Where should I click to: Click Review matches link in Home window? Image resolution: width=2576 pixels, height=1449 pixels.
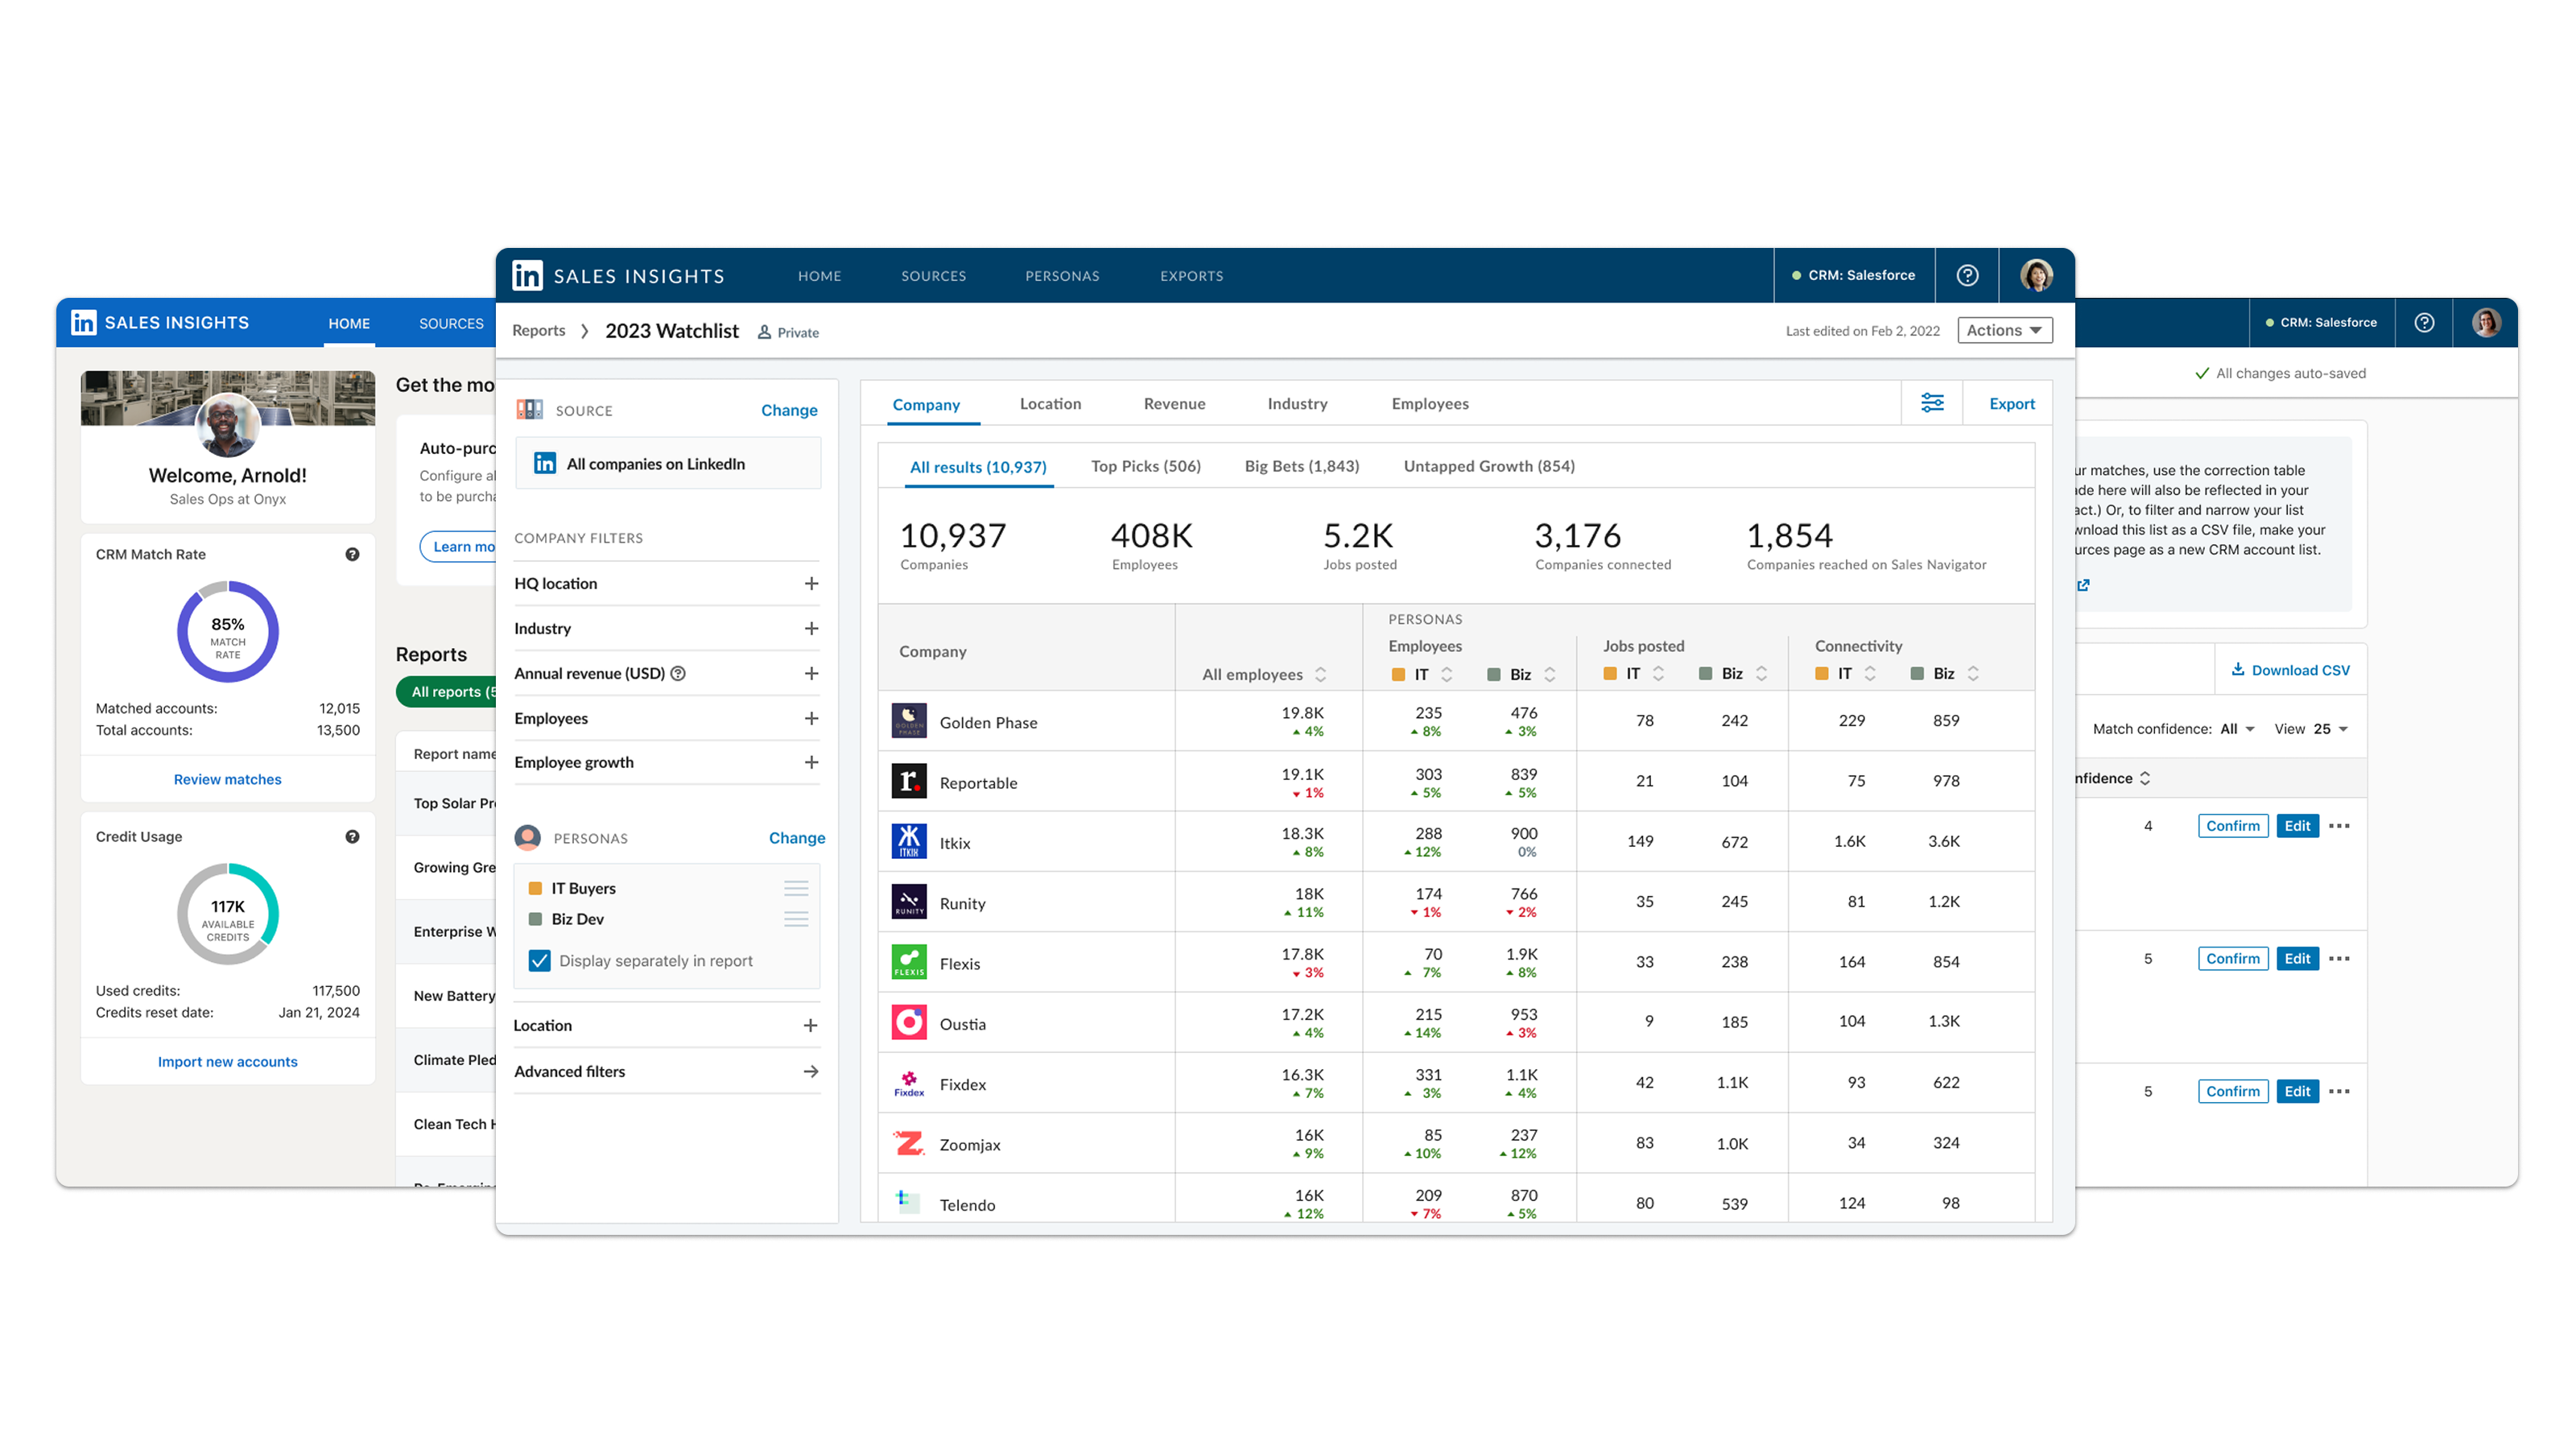click(227, 779)
